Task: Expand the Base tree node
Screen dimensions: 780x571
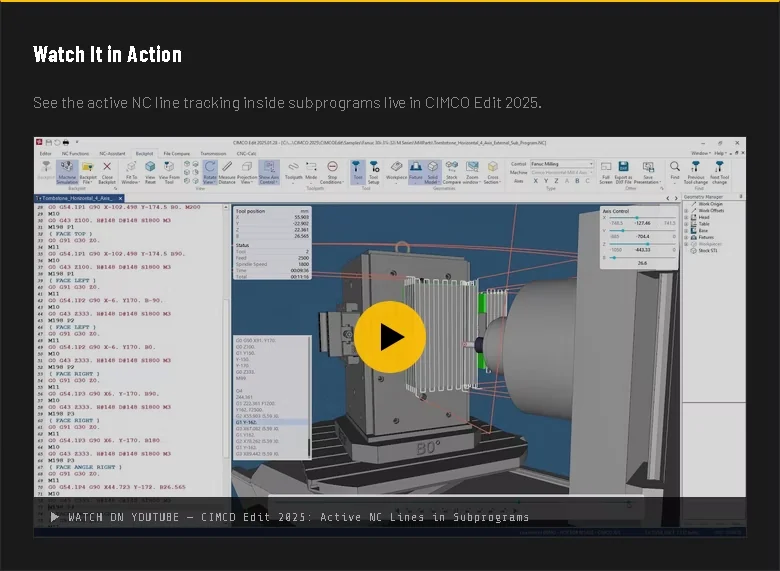Action: pyautogui.click(x=686, y=231)
